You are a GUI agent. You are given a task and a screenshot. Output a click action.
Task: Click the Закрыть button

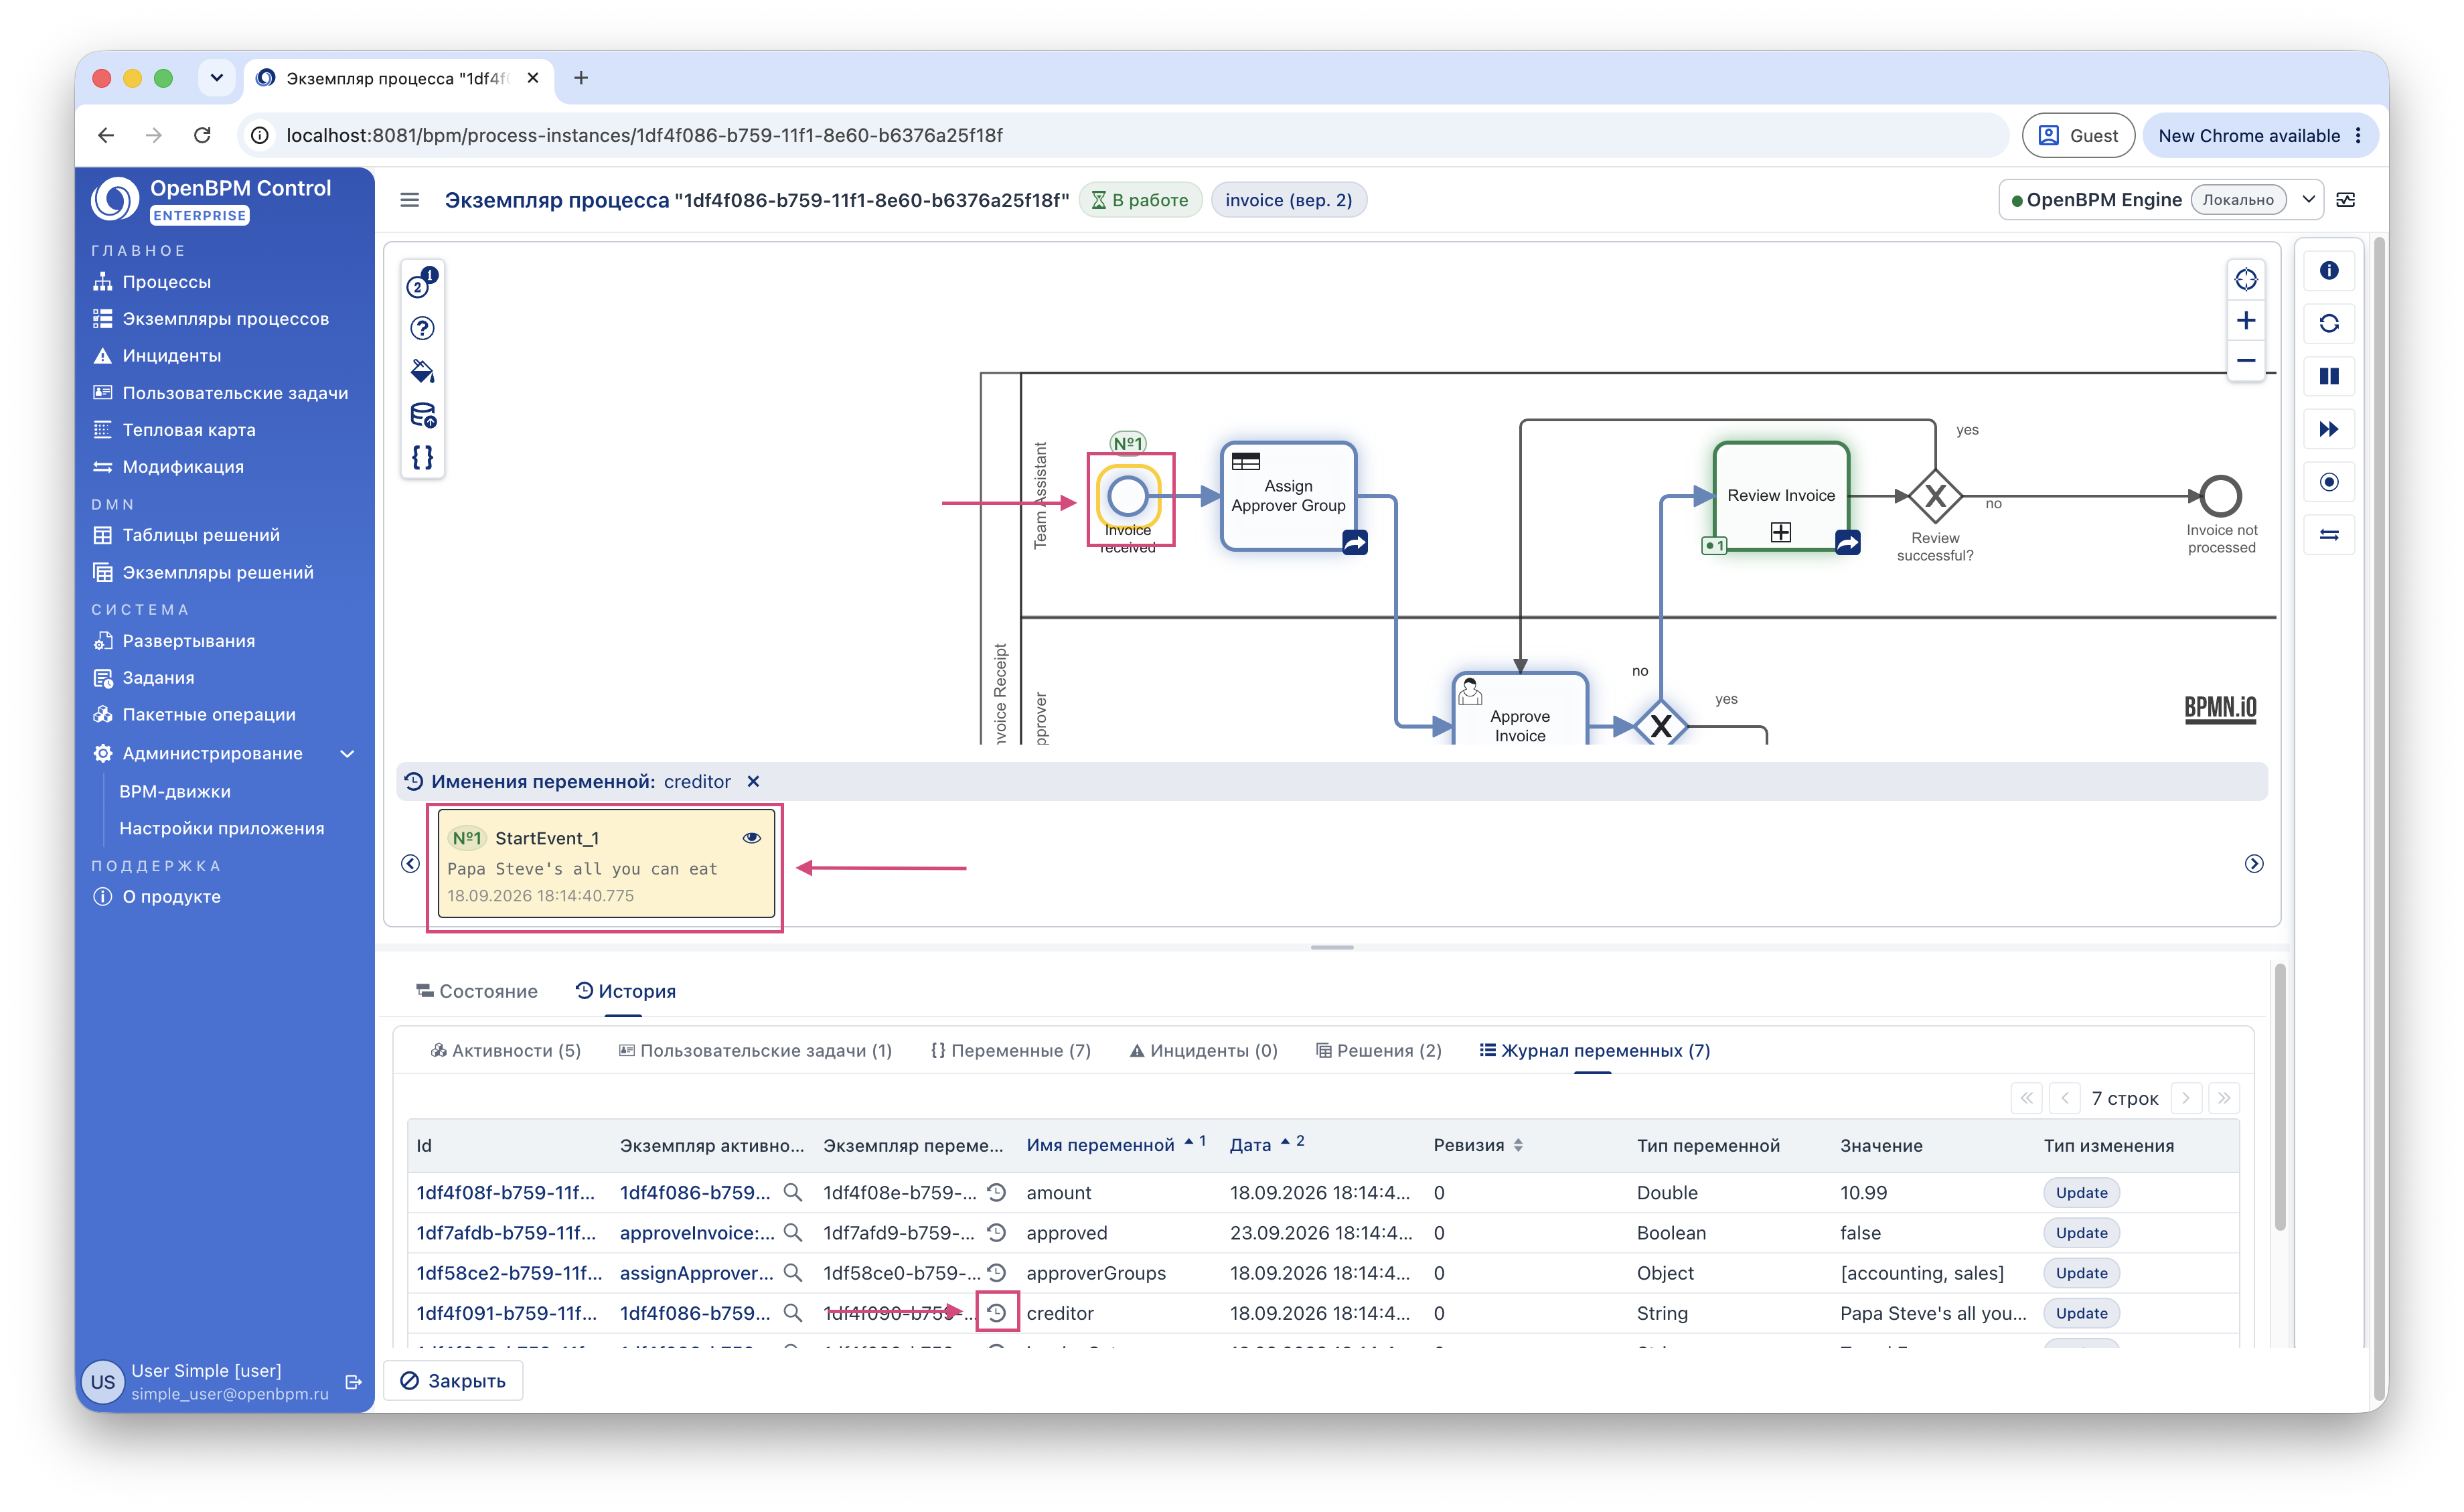click(x=453, y=1381)
